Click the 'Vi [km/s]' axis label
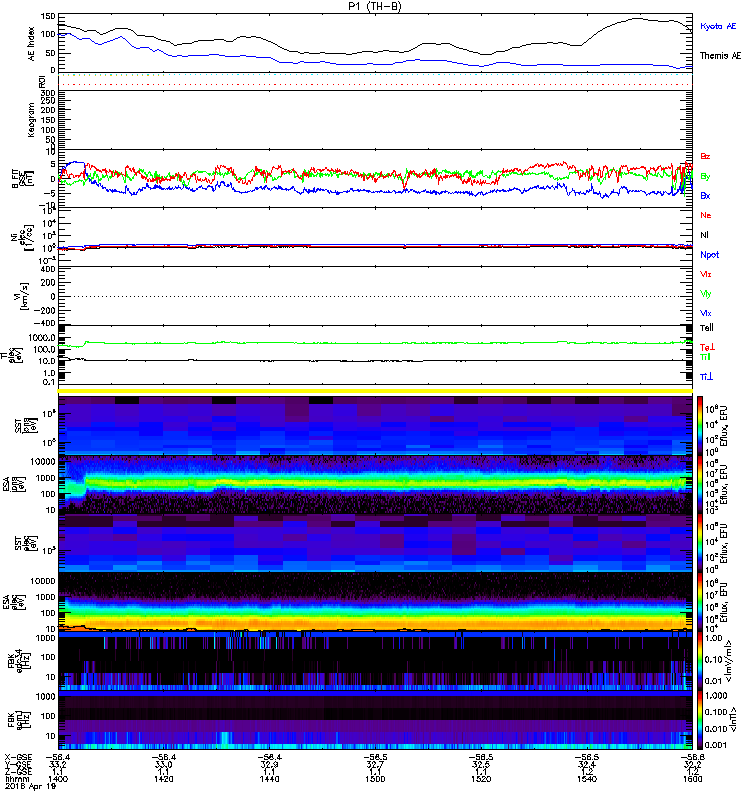Viewport: 750px width, 800px height. coord(23,296)
